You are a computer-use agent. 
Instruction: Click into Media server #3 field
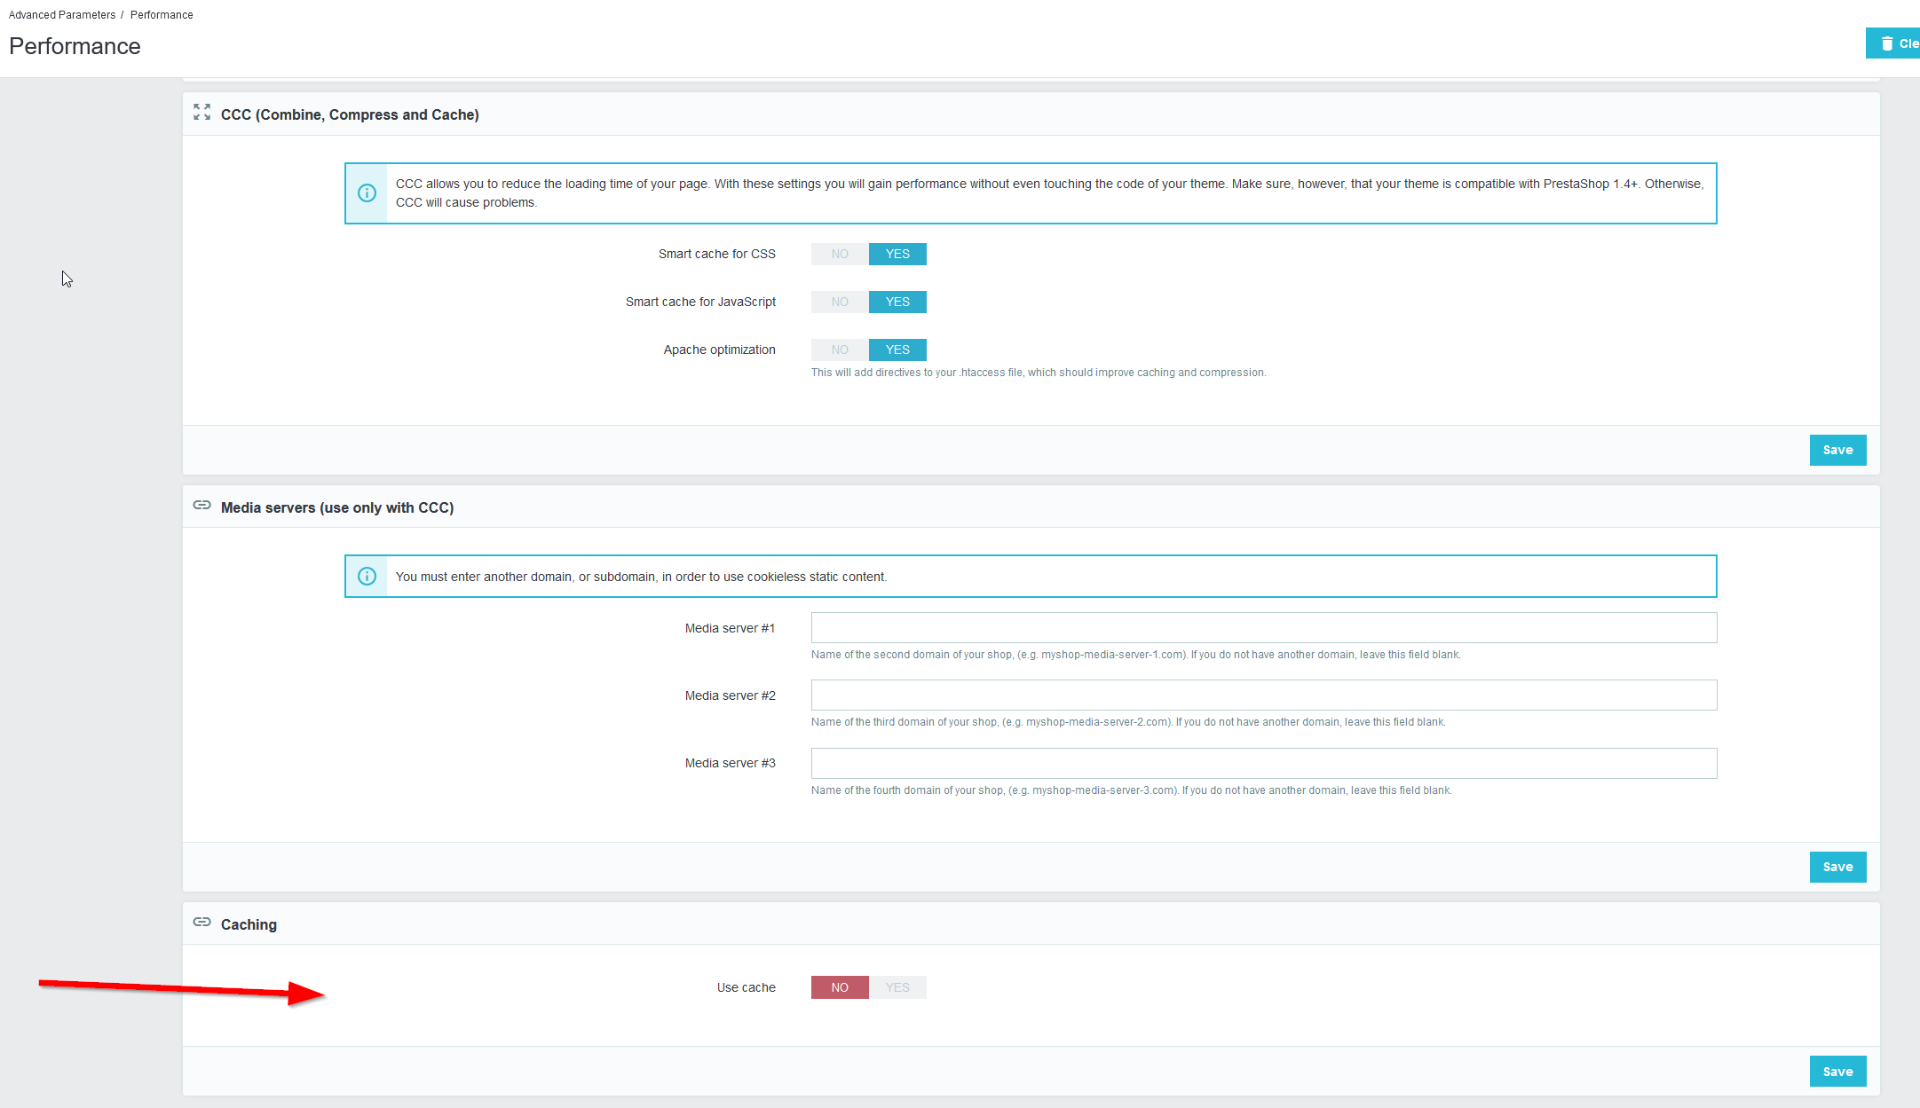coord(1263,764)
